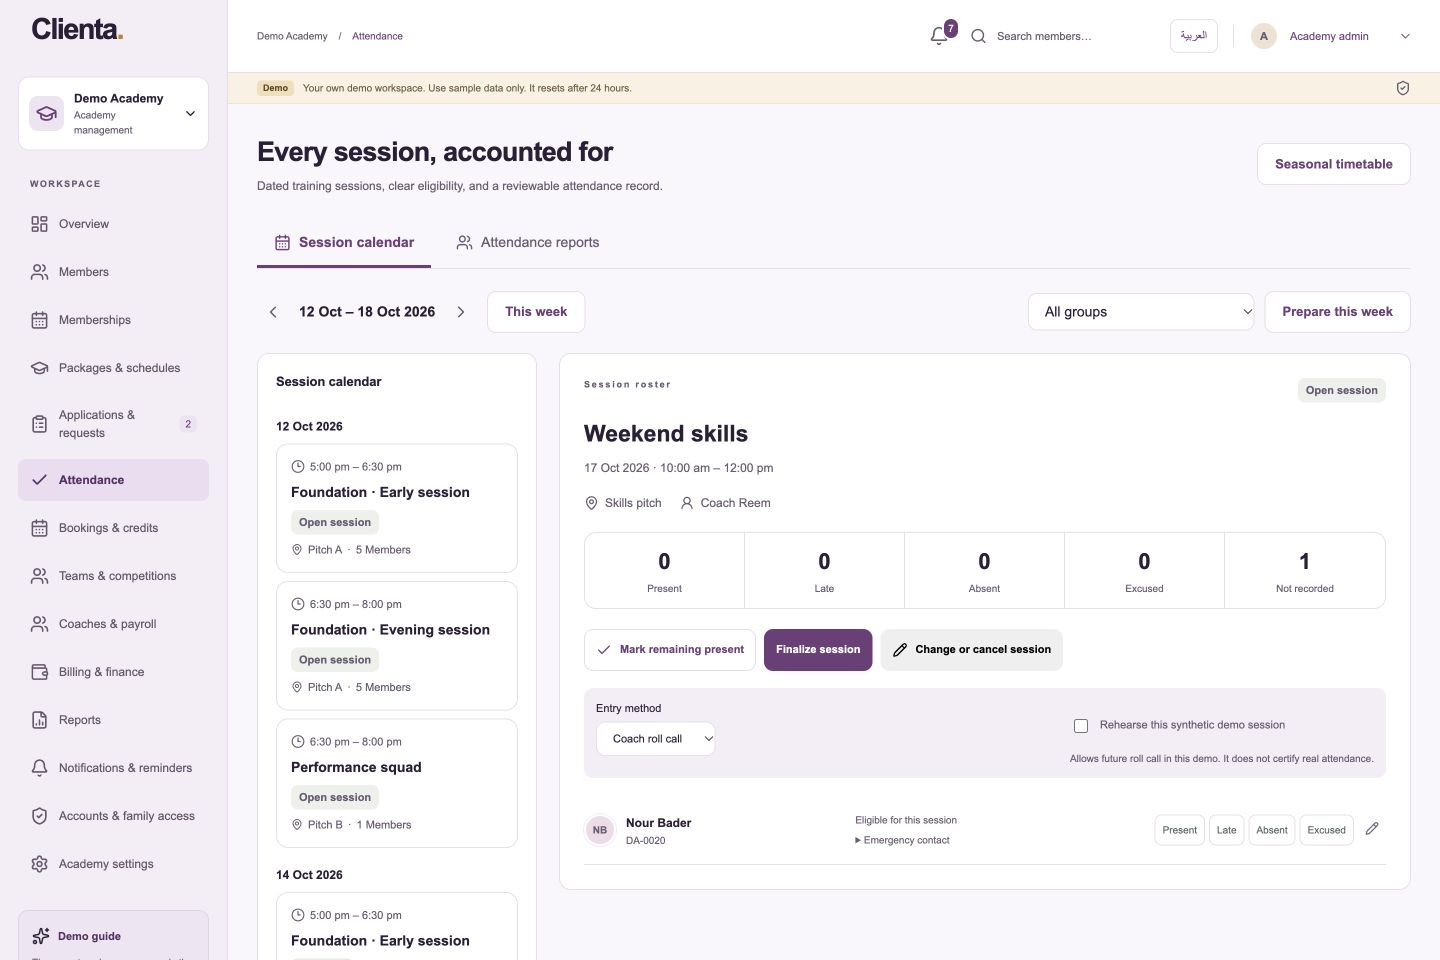Select the Performance squad session card
This screenshot has height=960, width=1440.
pos(397,783)
